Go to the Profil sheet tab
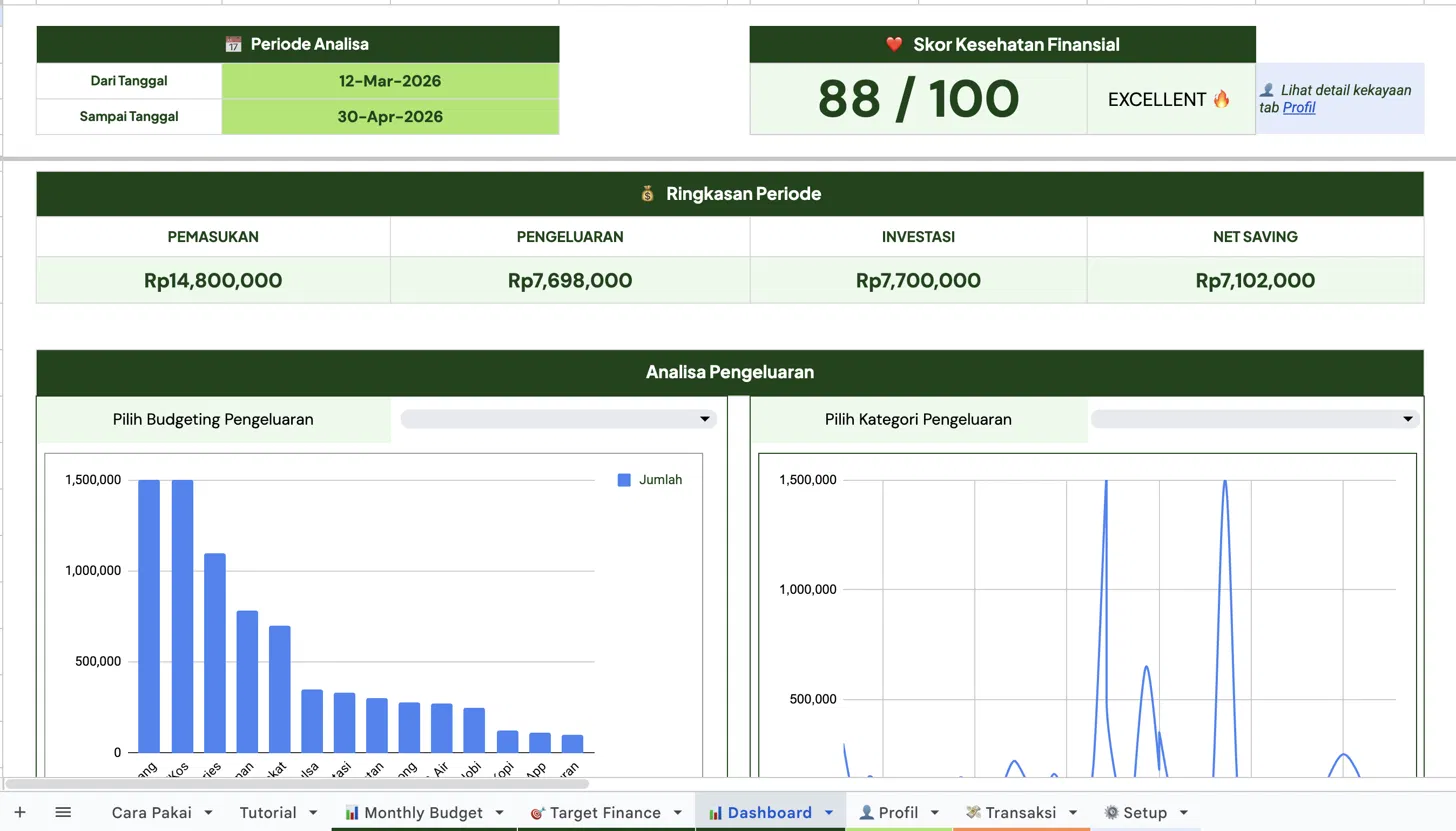The height and width of the screenshot is (831, 1456). [898, 813]
